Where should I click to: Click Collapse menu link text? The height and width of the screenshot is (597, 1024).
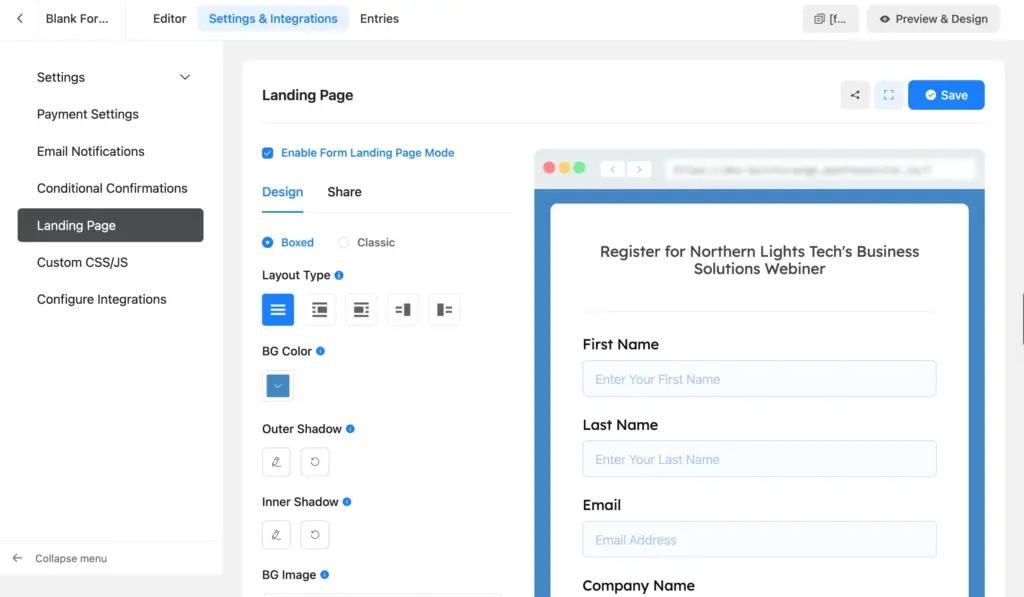71,558
